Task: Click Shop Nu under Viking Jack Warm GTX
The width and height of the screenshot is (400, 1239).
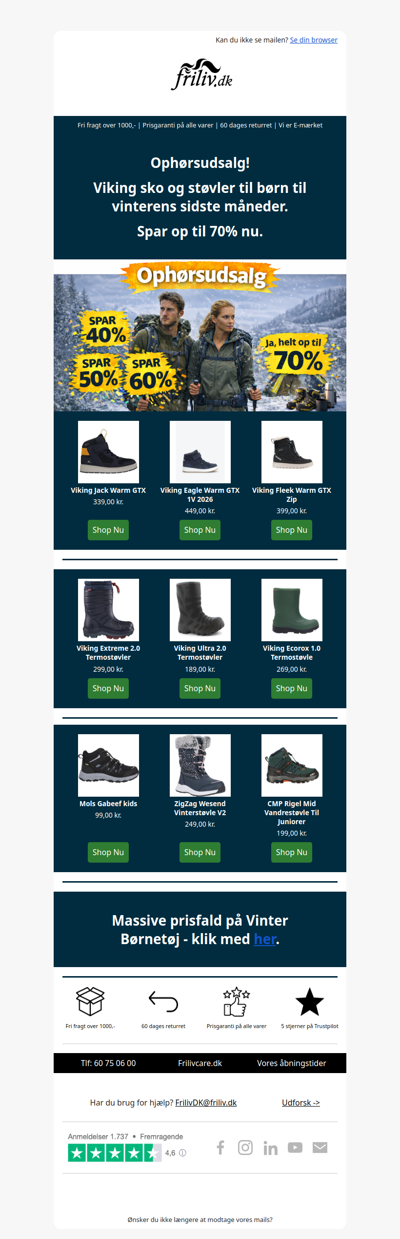Action: (x=108, y=530)
